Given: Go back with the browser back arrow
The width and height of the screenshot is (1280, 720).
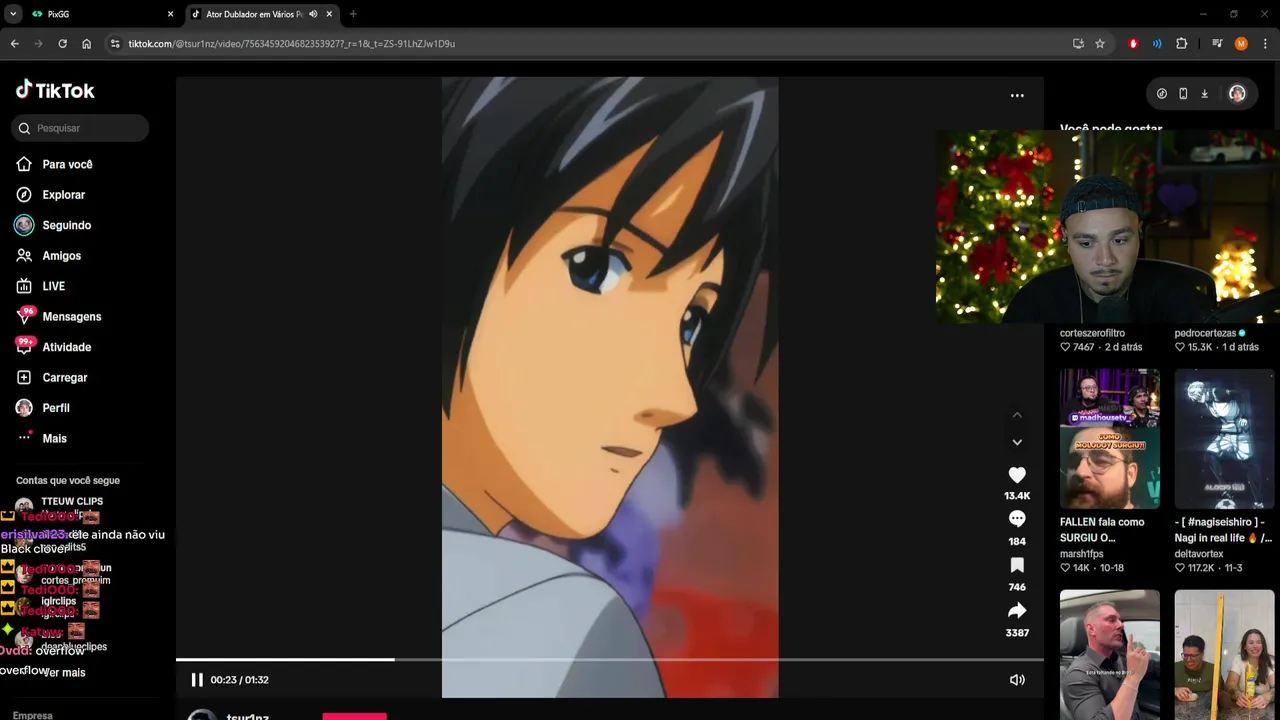Looking at the screenshot, I should click(x=15, y=44).
